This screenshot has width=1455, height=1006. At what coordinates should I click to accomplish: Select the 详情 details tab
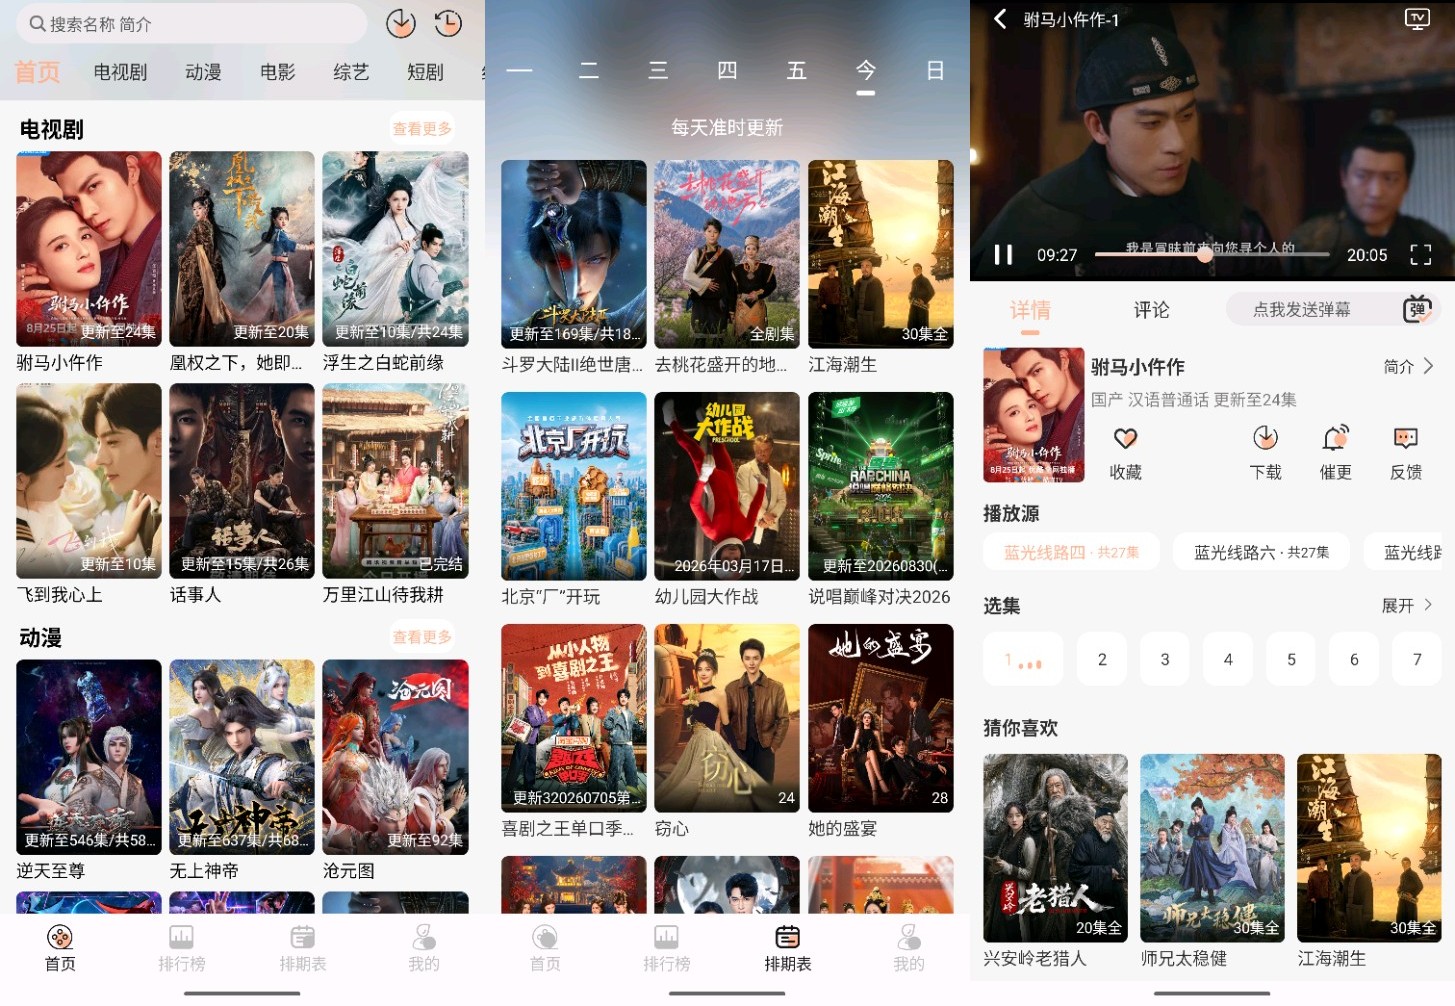(x=1030, y=310)
